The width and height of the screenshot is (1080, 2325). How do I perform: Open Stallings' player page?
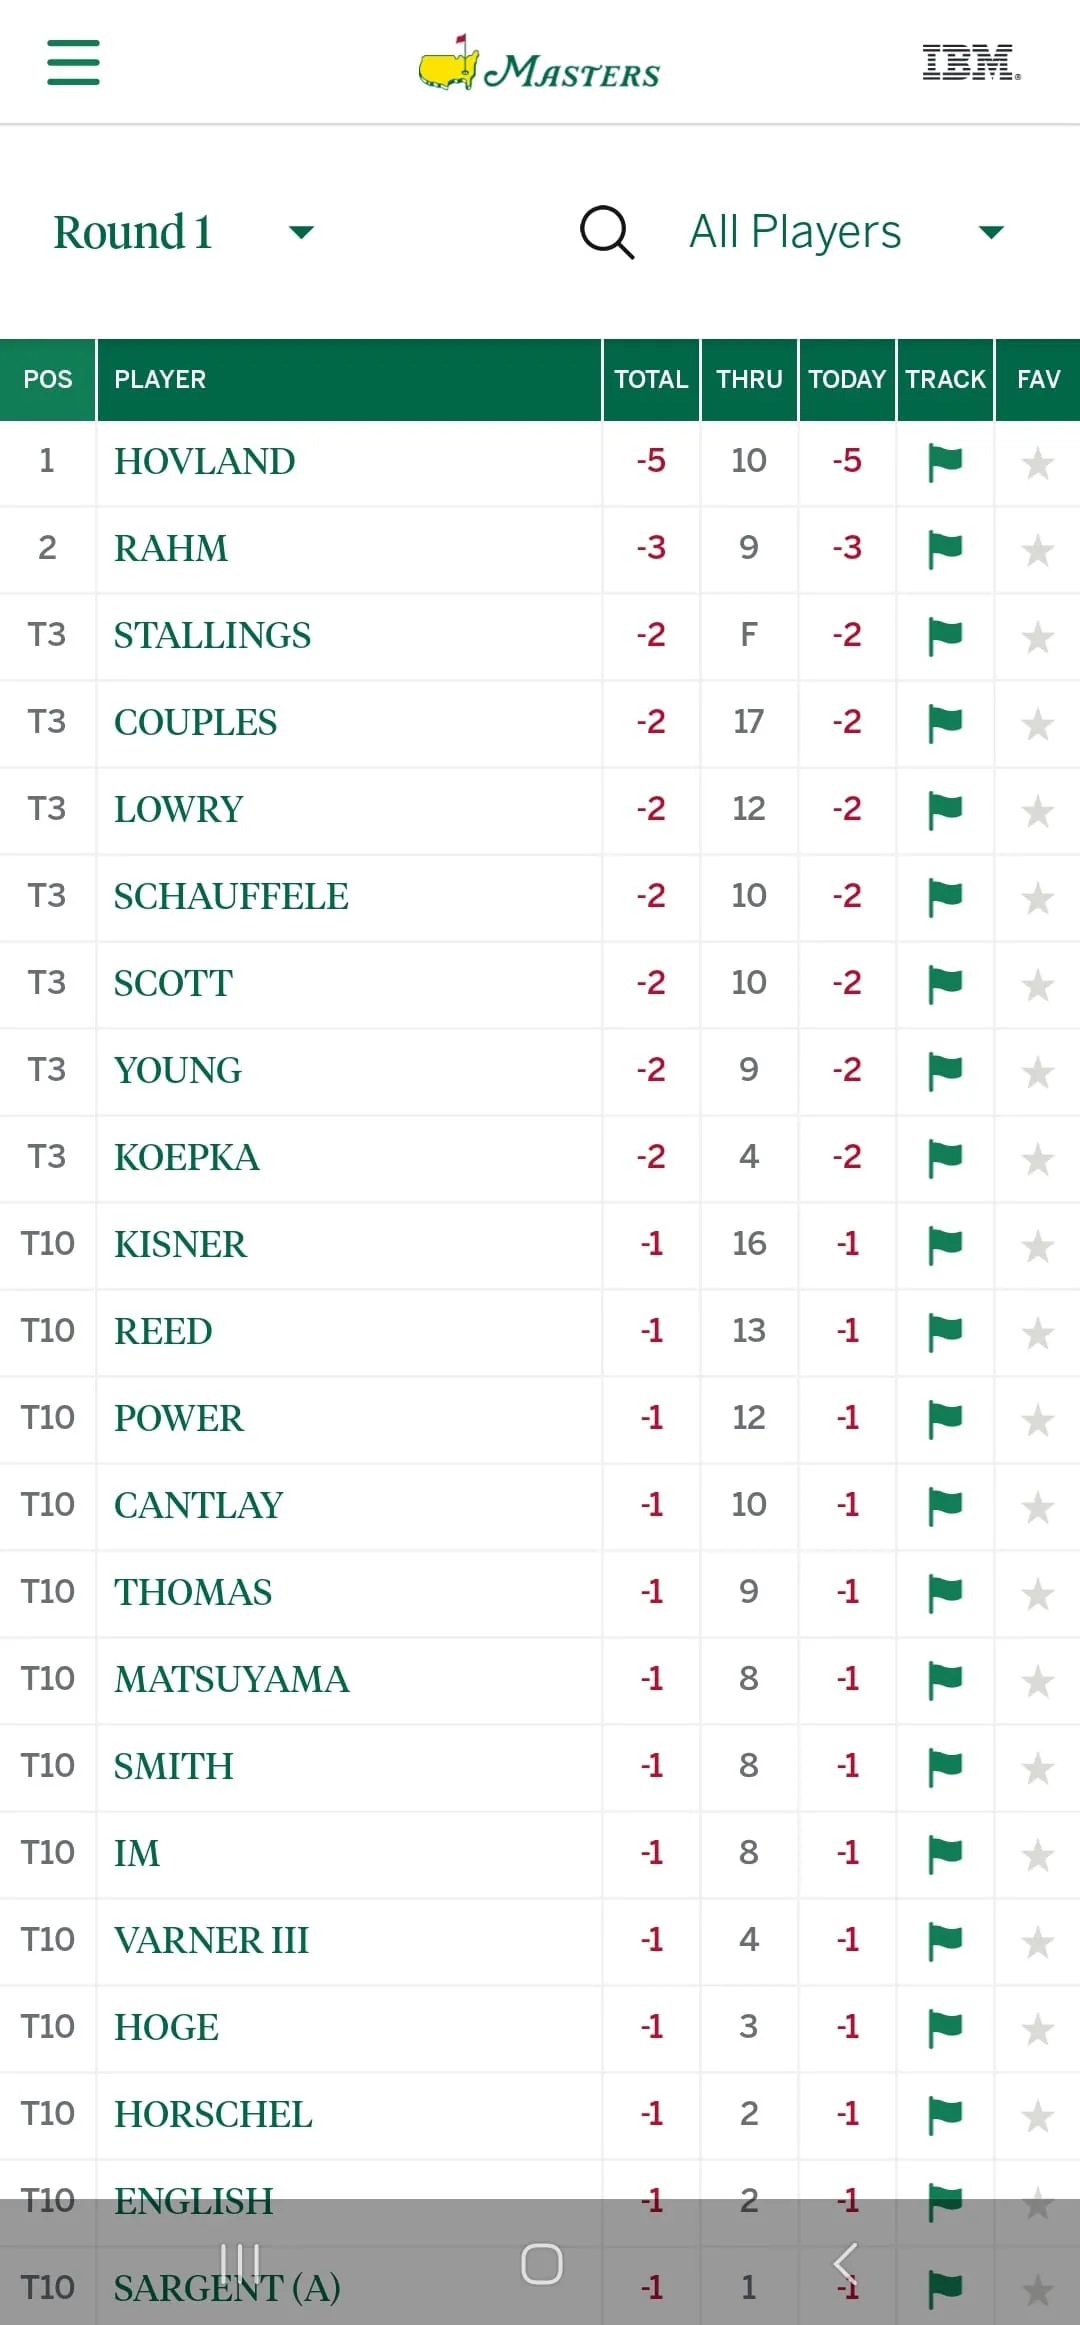211,636
